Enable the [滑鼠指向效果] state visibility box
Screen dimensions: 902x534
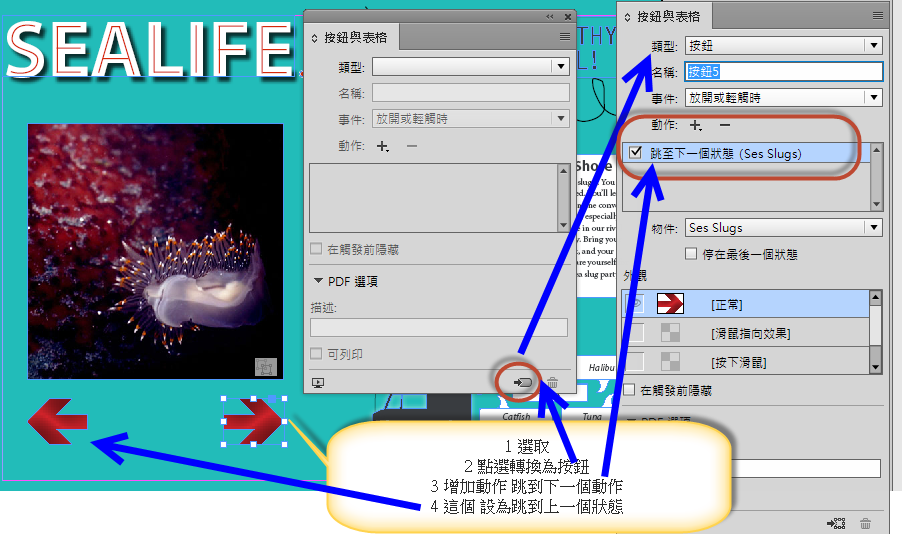click(x=635, y=333)
